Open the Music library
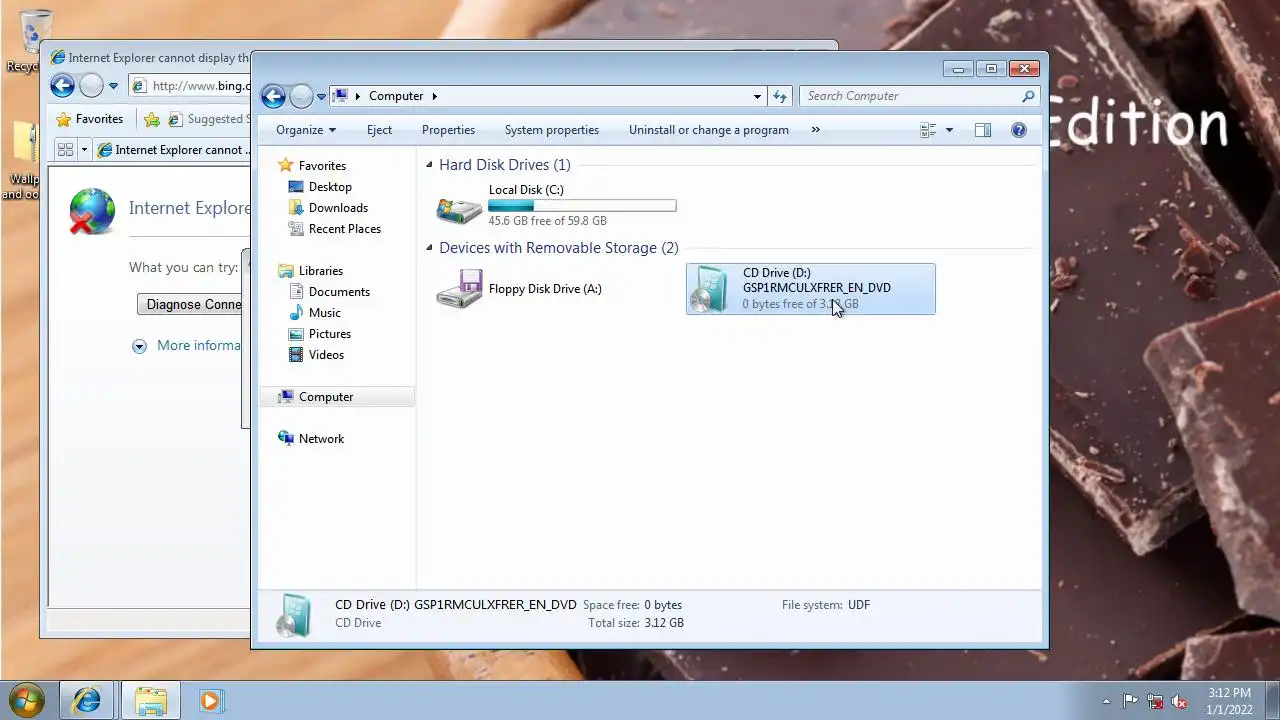The image size is (1280, 720). [325, 313]
